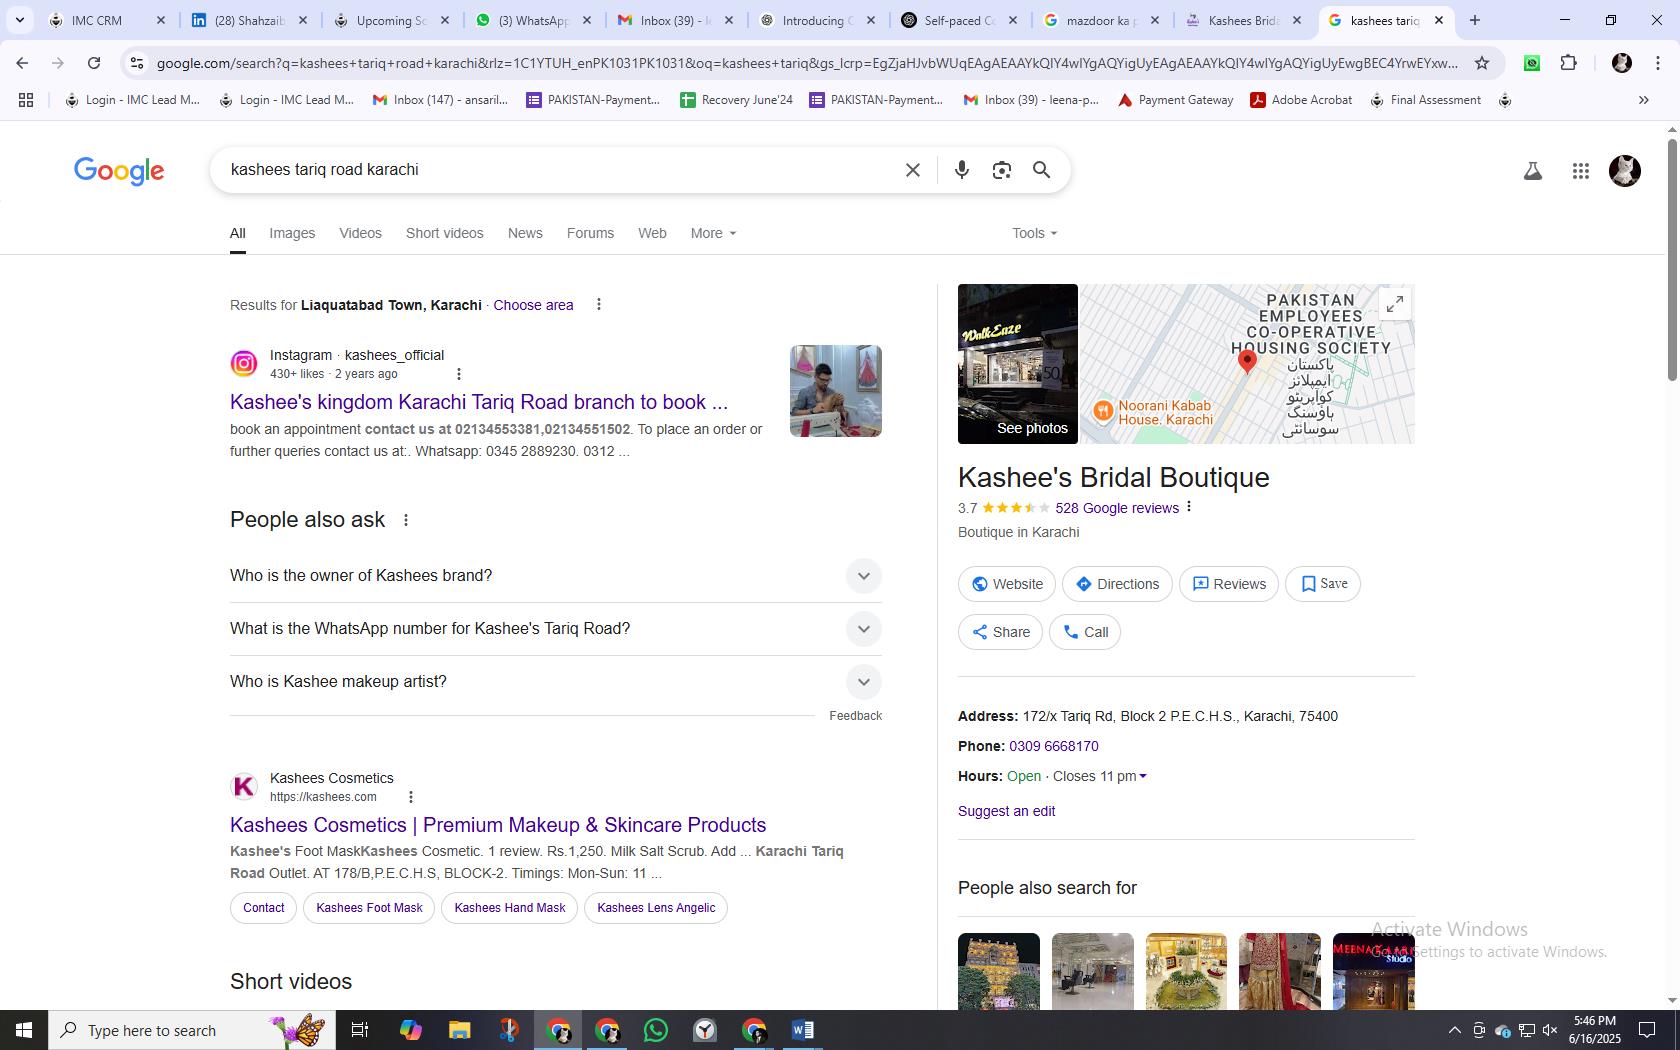
Task: Open Kashees Cosmetics Premium Makeup result link
Action: point(498,825)
